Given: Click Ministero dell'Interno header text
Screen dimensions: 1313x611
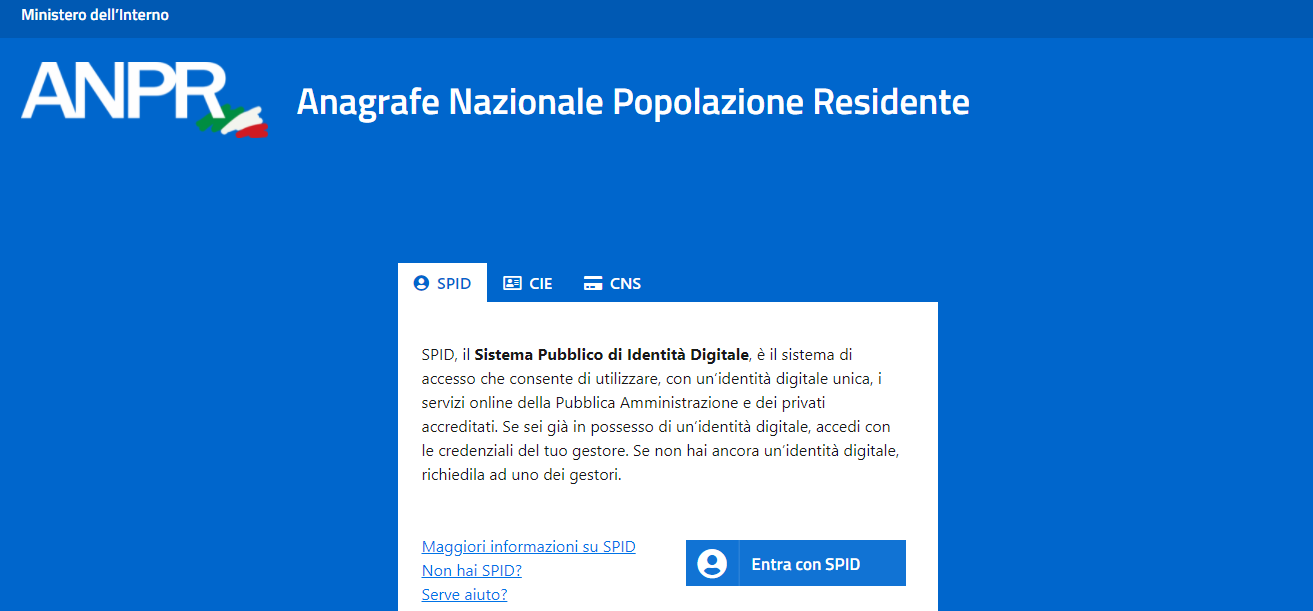Looking at the screenshot, I should 95,15.
